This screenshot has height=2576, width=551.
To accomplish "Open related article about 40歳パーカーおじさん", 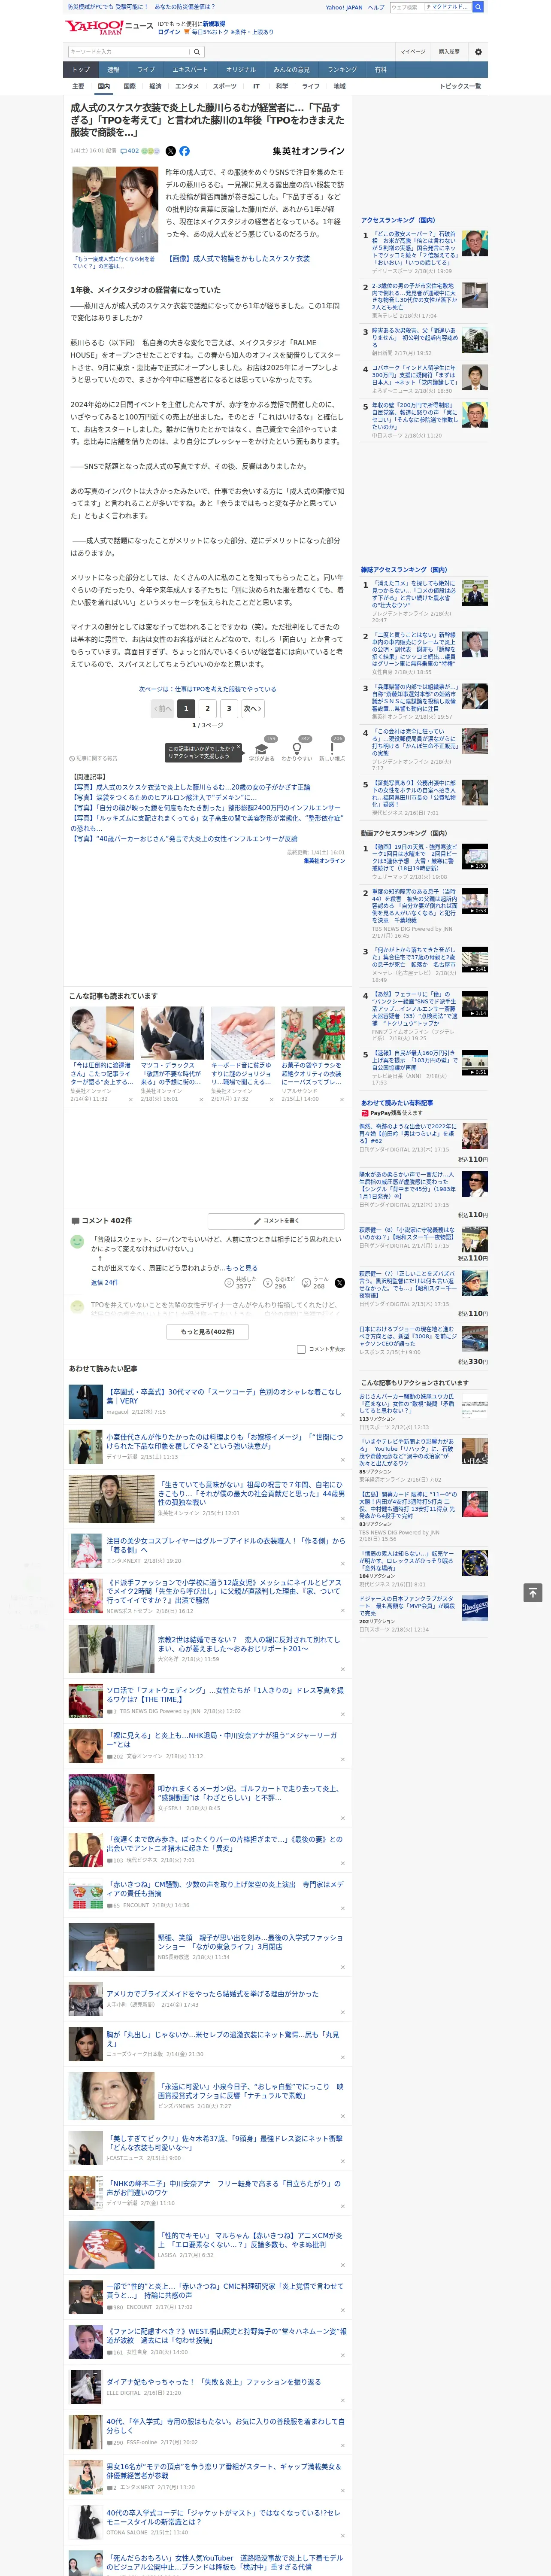I will click(184, 839).
